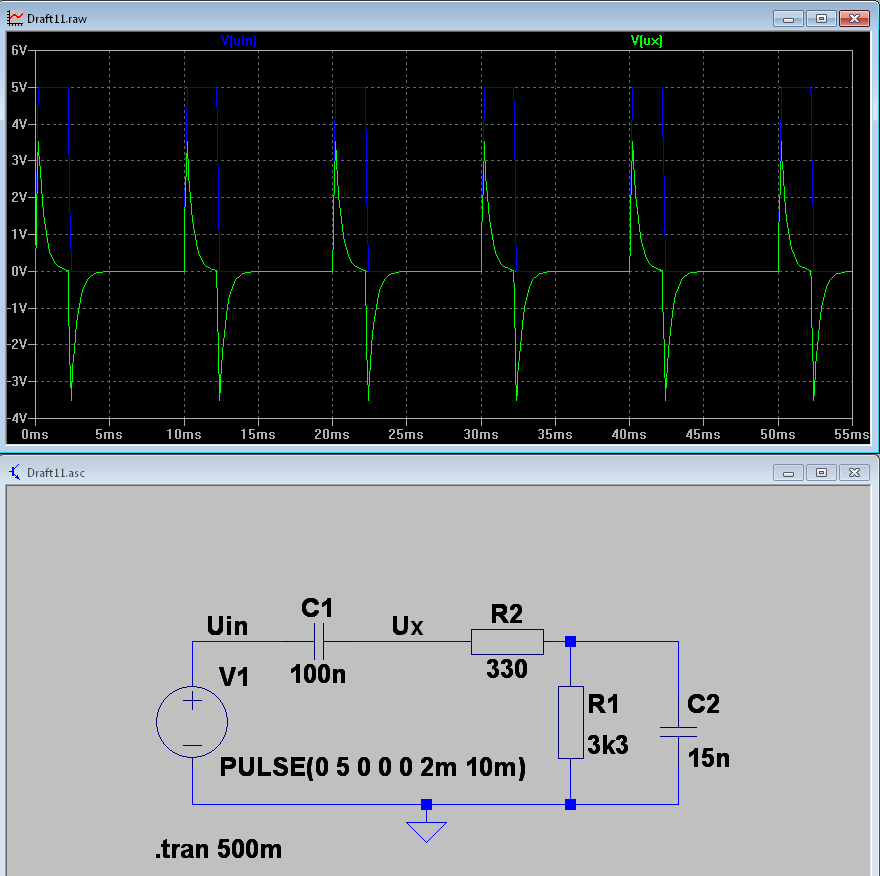Select voltage source V1 symbol
The image size is (880, 876).
[192, 722]
